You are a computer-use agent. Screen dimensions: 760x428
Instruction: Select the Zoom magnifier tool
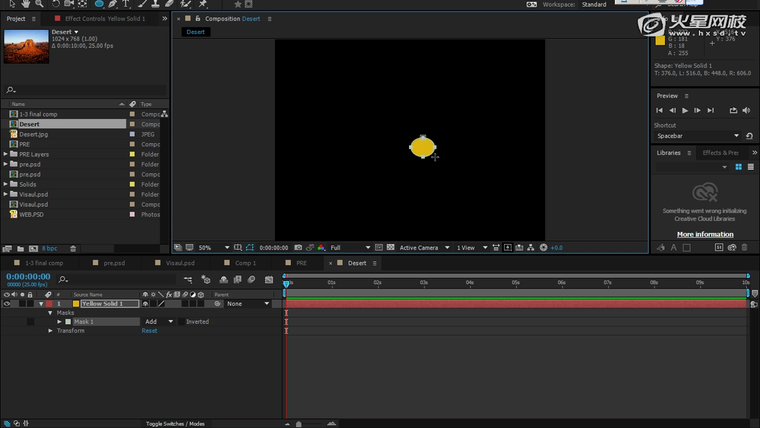click(x=37, y=4)
